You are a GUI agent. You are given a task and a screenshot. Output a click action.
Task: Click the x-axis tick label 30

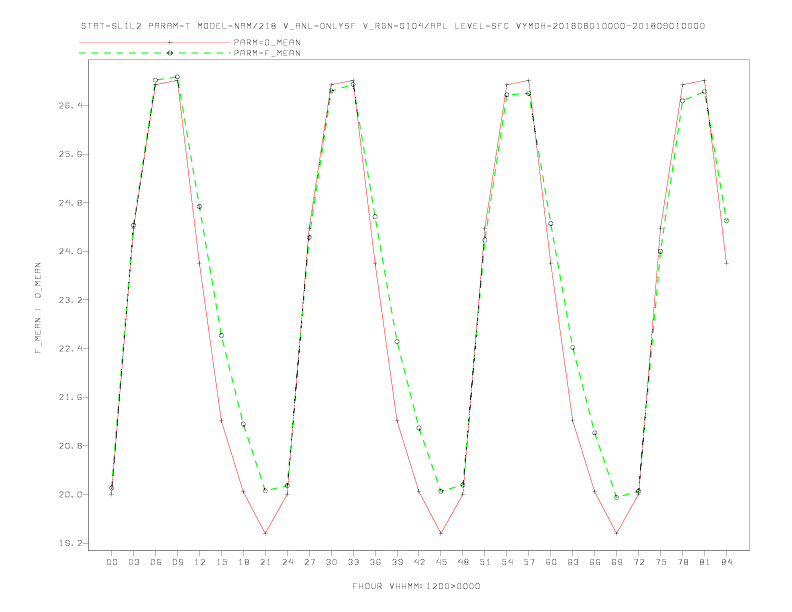331,562
